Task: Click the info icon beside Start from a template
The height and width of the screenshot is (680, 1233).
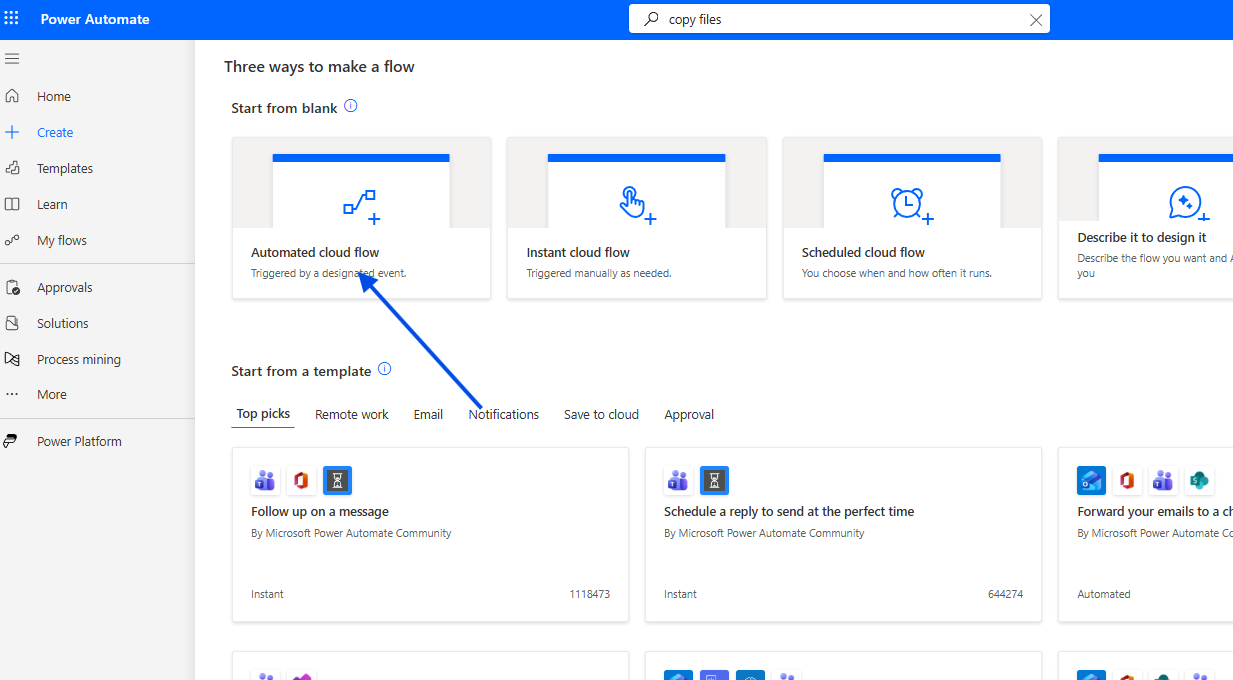Action: click(x=384, y=369)
